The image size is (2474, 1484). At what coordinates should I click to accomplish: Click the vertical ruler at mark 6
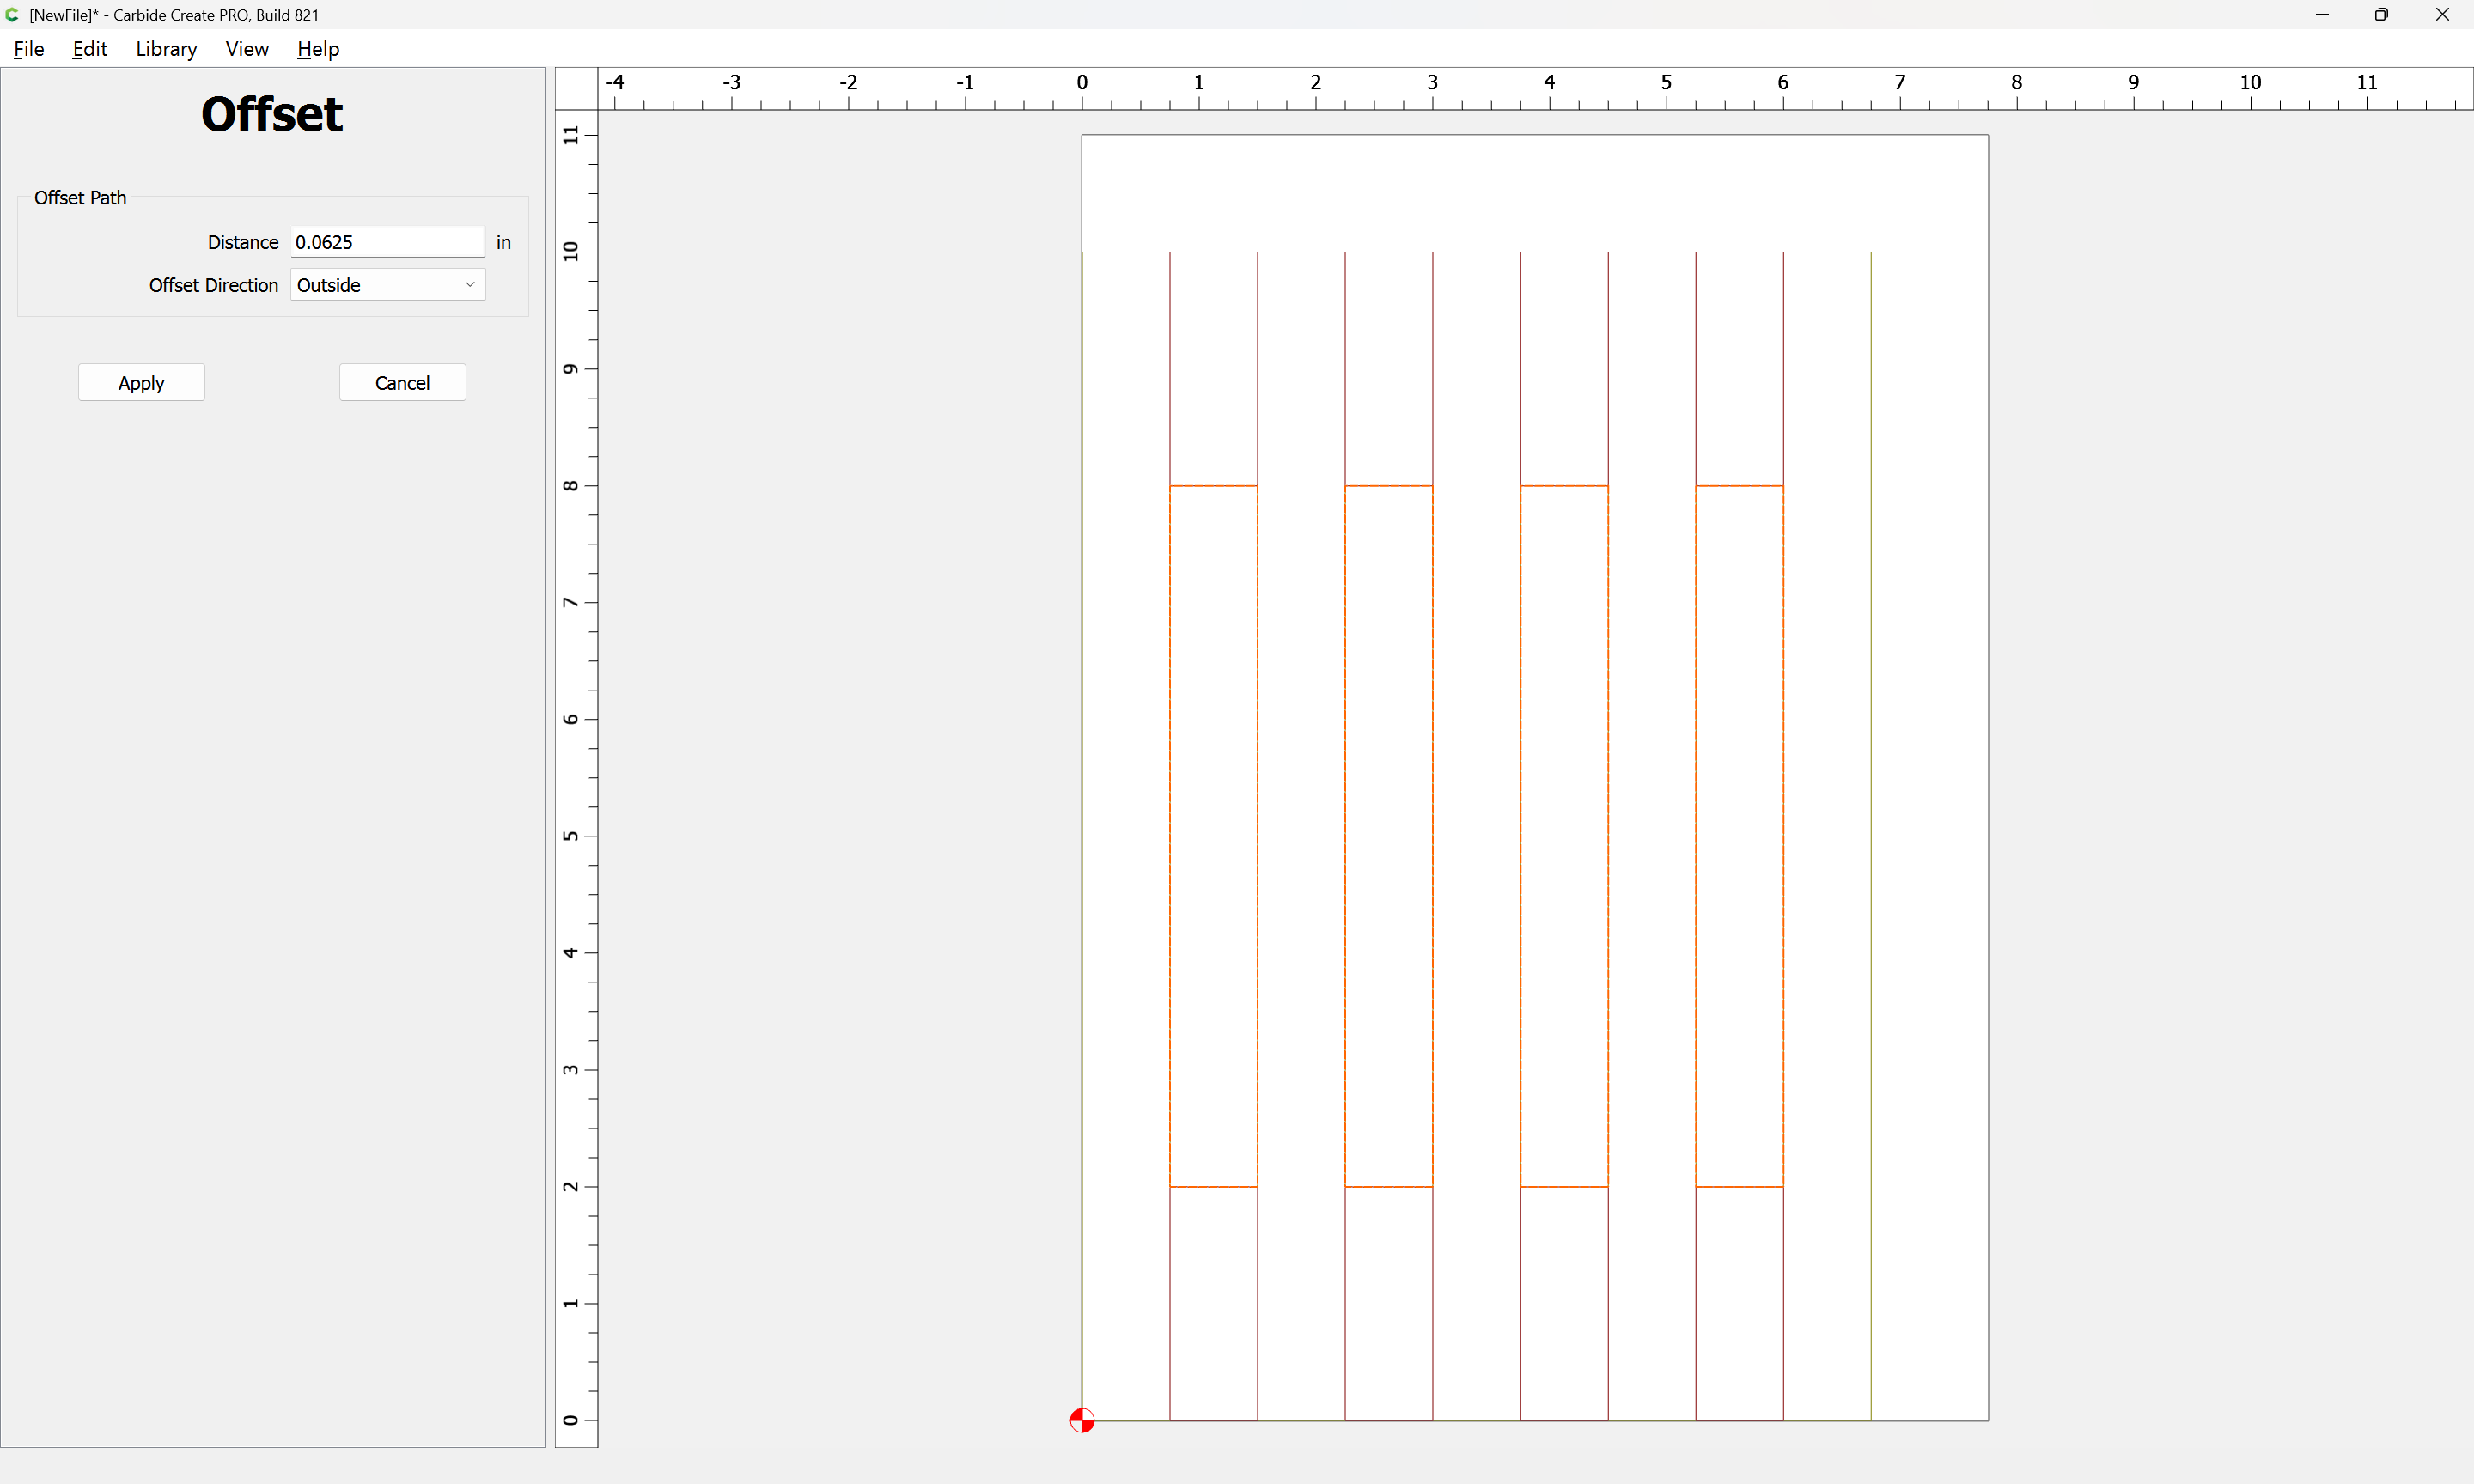[576, 719]
